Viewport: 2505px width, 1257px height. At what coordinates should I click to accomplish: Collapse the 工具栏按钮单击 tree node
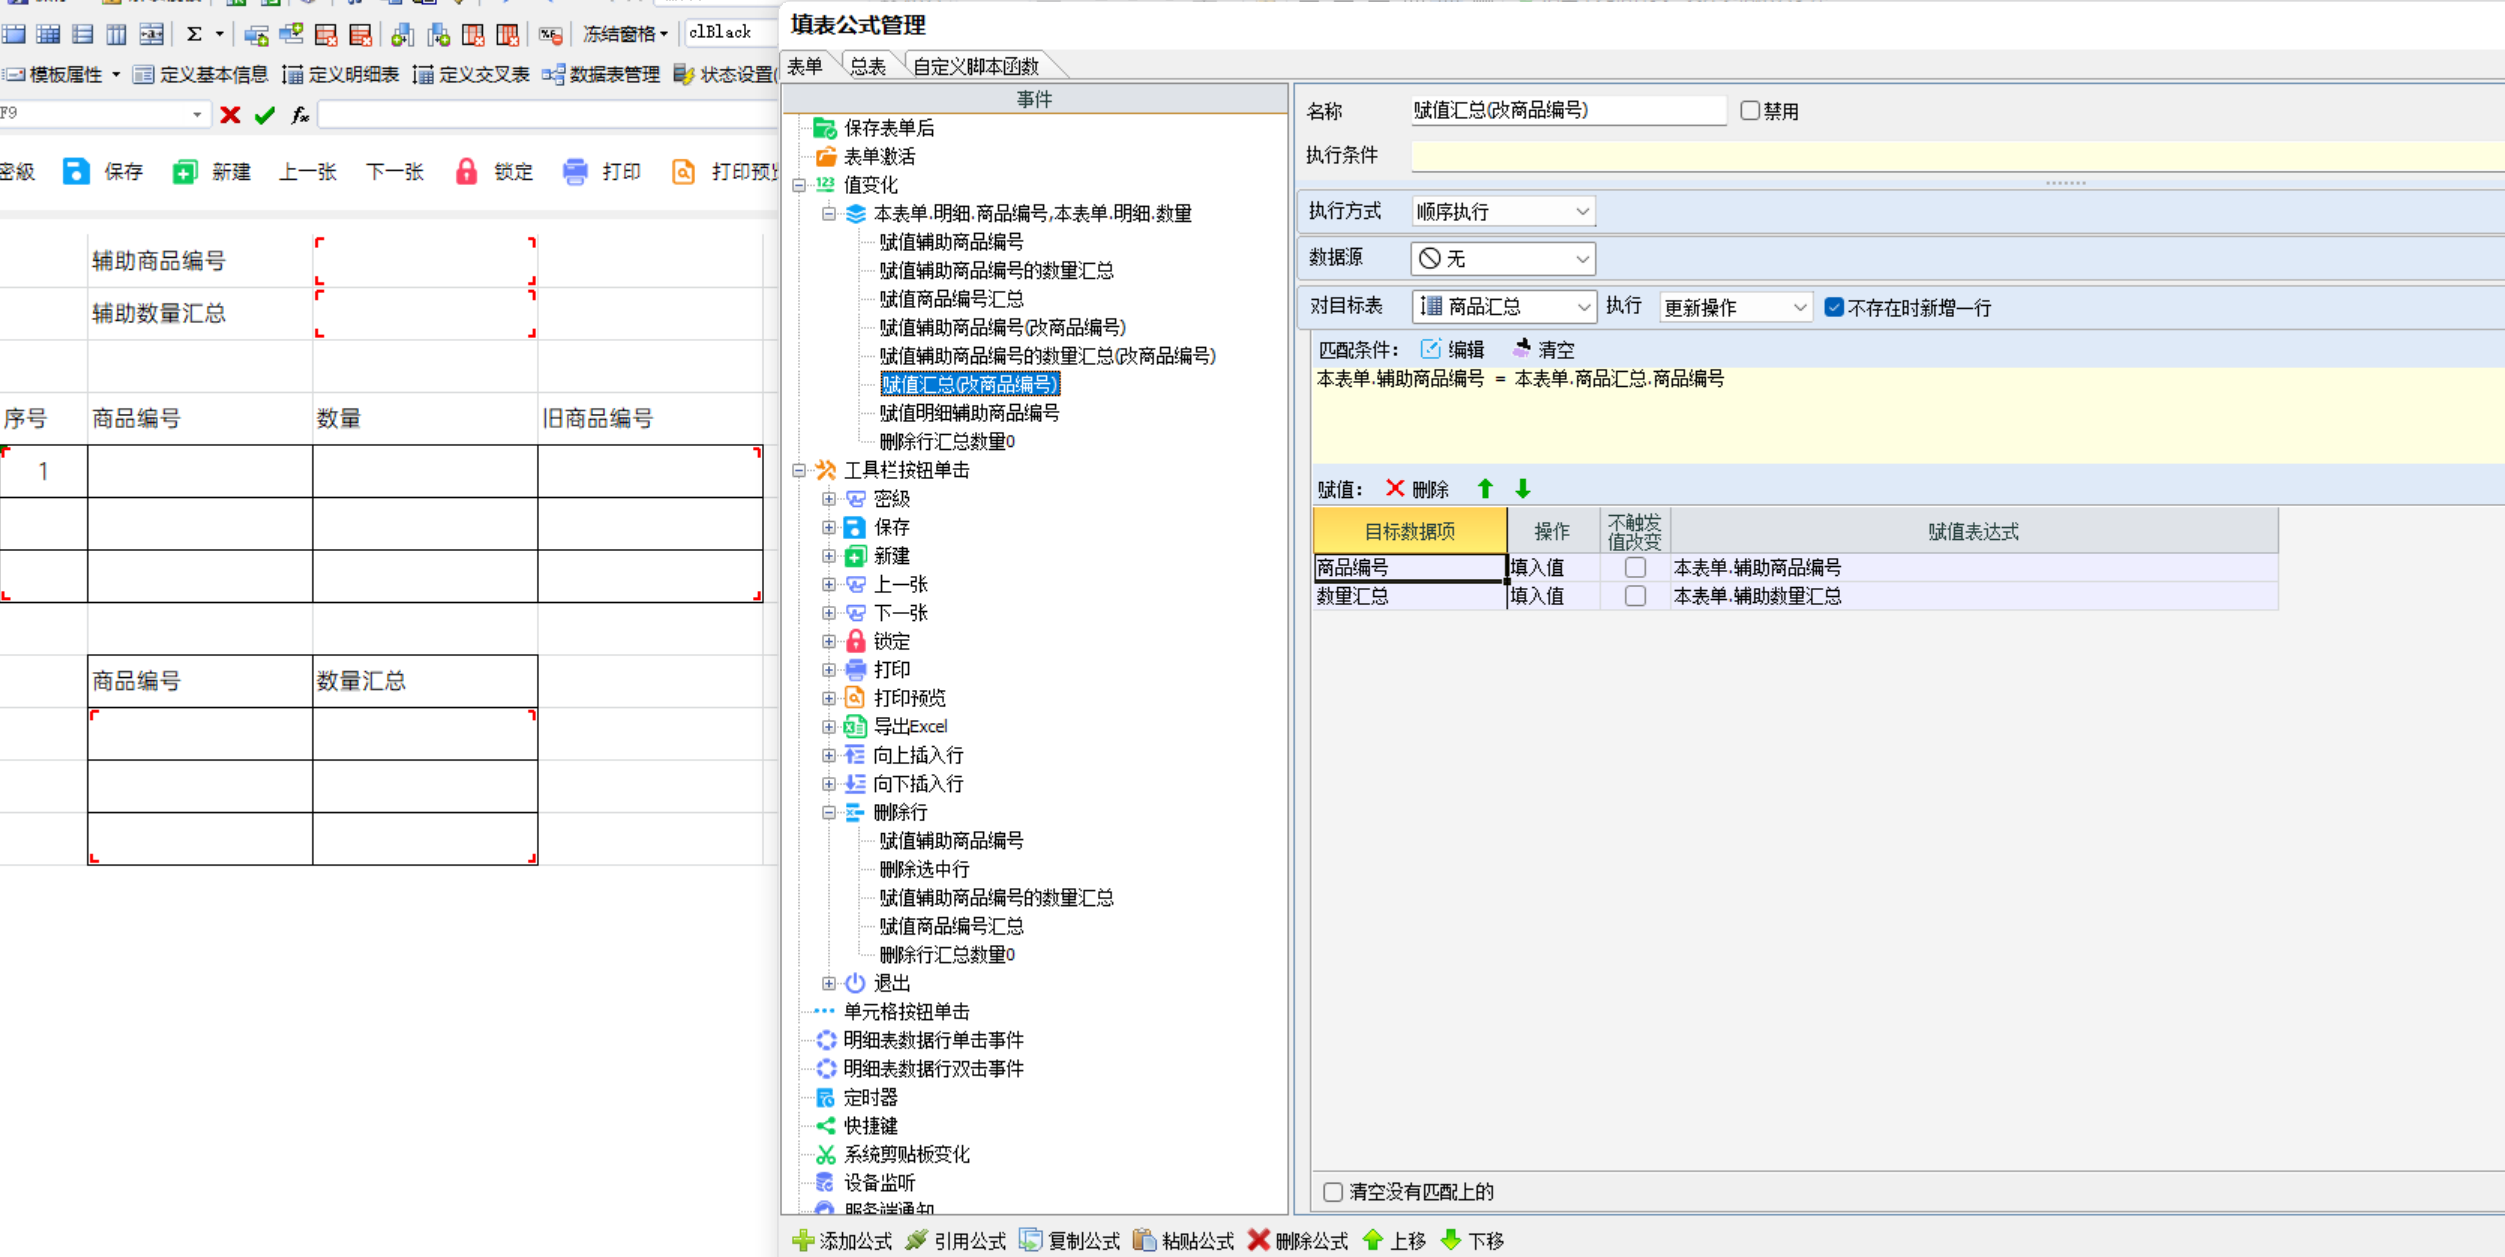coord(799,470)
